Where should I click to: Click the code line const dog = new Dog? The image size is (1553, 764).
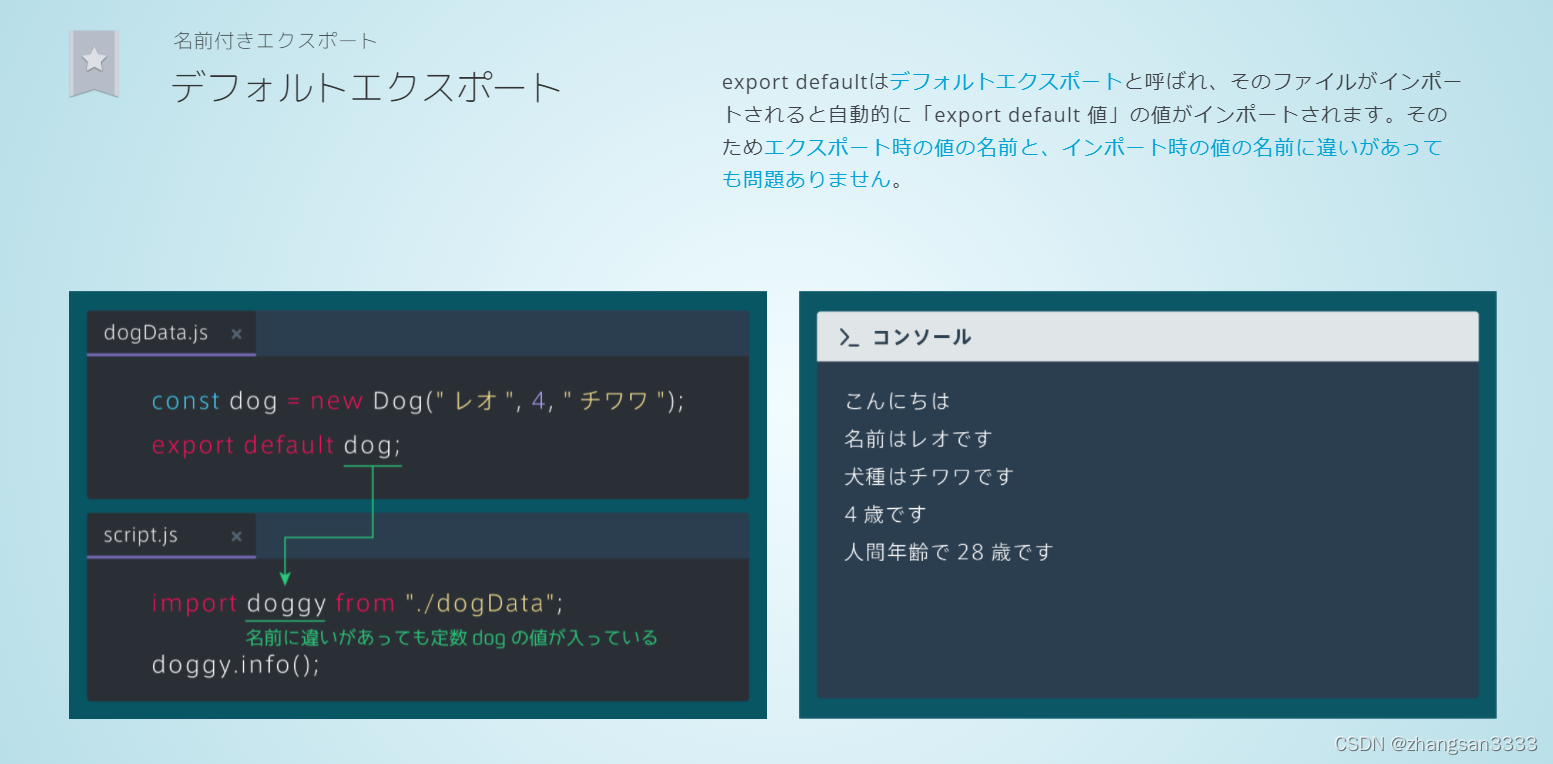click(418, 401)
